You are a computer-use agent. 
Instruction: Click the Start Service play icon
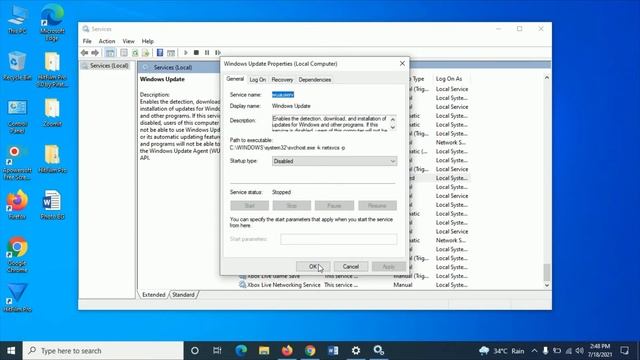(x=186, y=53)
